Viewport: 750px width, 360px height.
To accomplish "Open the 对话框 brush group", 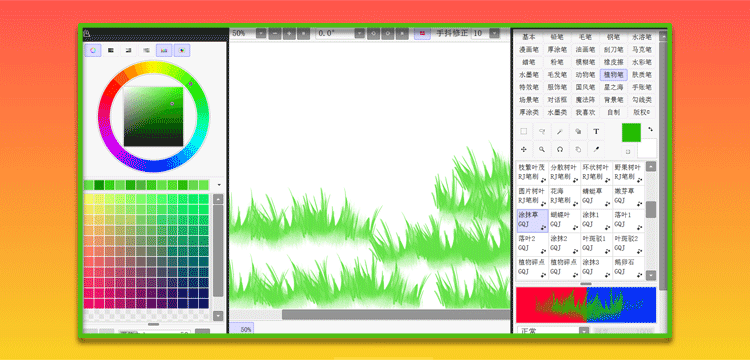I will [x=557, y=100].
